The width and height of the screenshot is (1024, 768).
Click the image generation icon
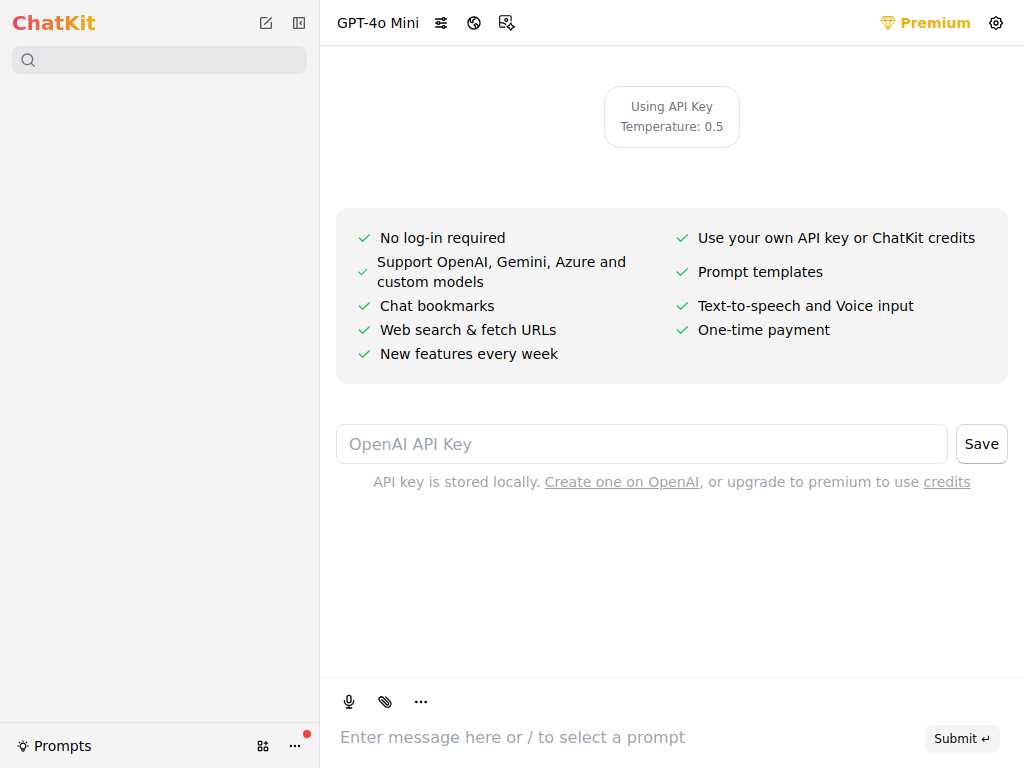pyautogui.click(x=507, y=23)
